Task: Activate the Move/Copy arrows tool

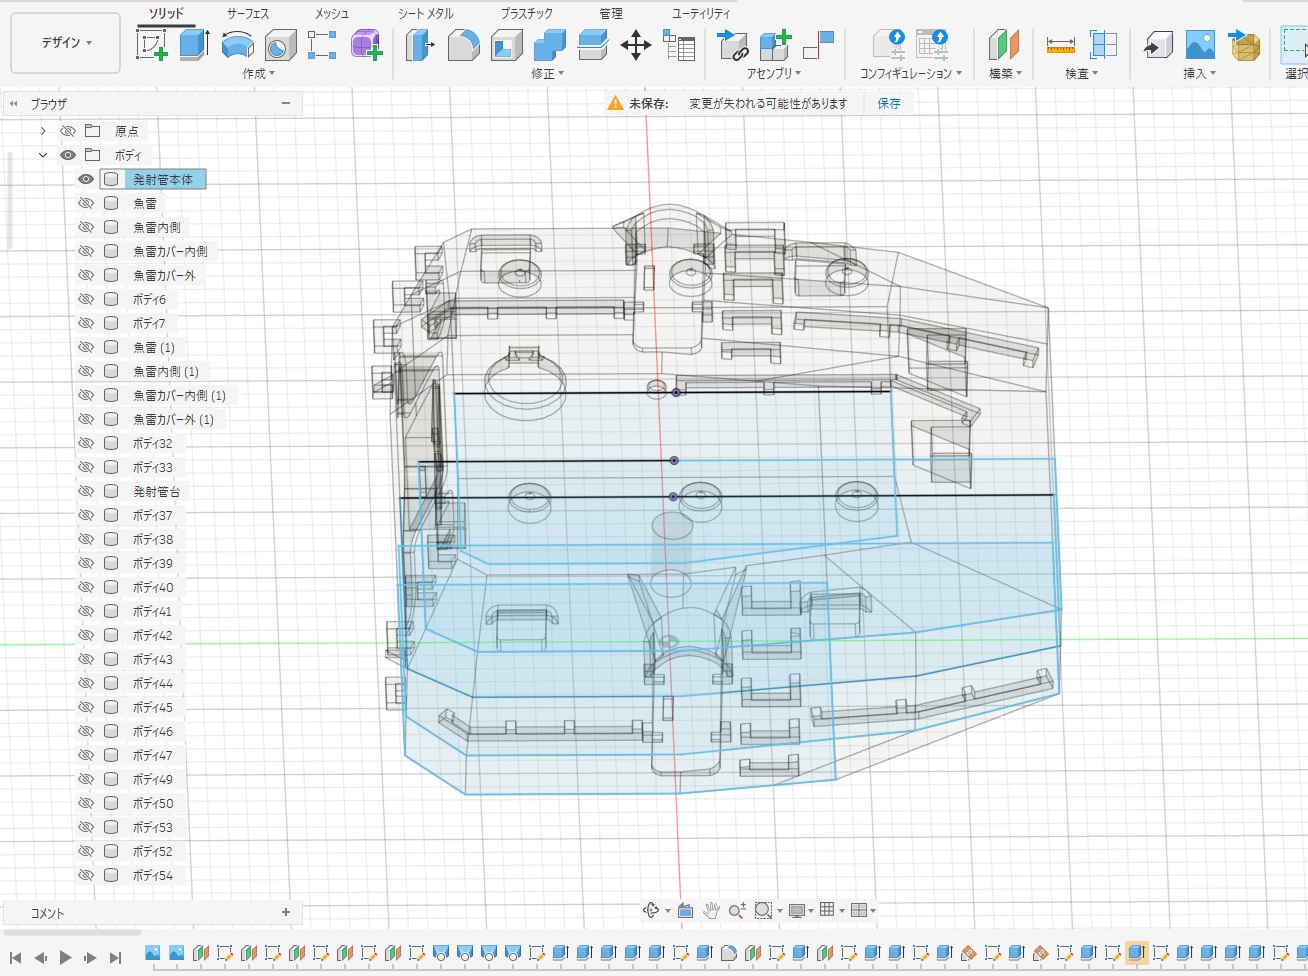Action: coord(636,45)
